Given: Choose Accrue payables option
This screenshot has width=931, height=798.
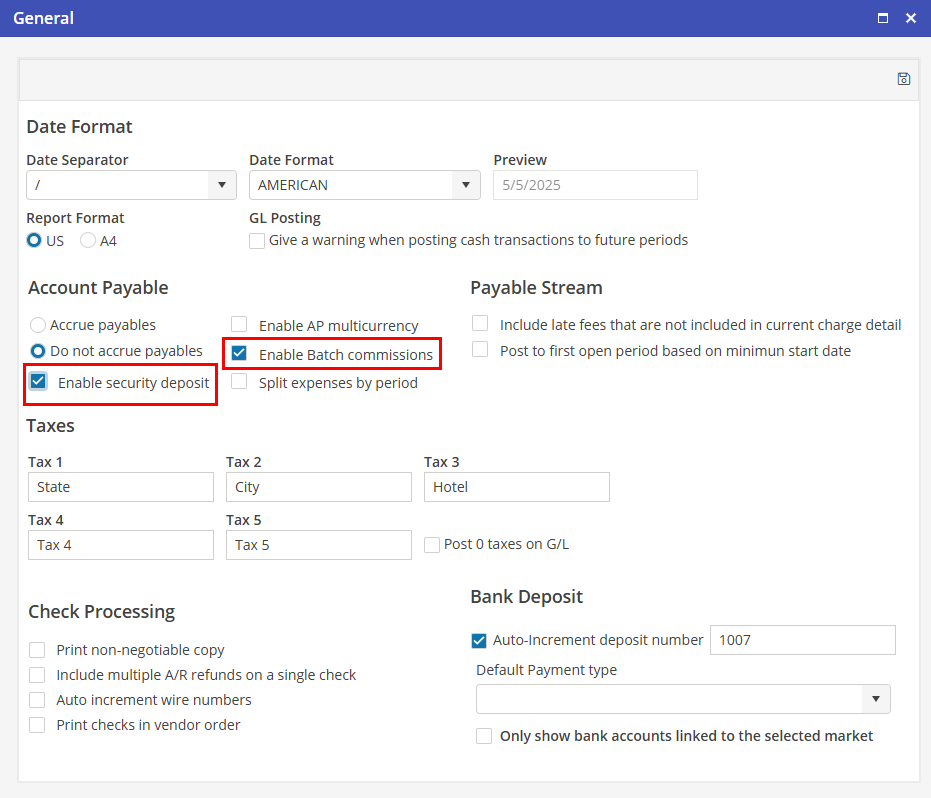Looking at the screenshot, I should click(x=38, y=325).
